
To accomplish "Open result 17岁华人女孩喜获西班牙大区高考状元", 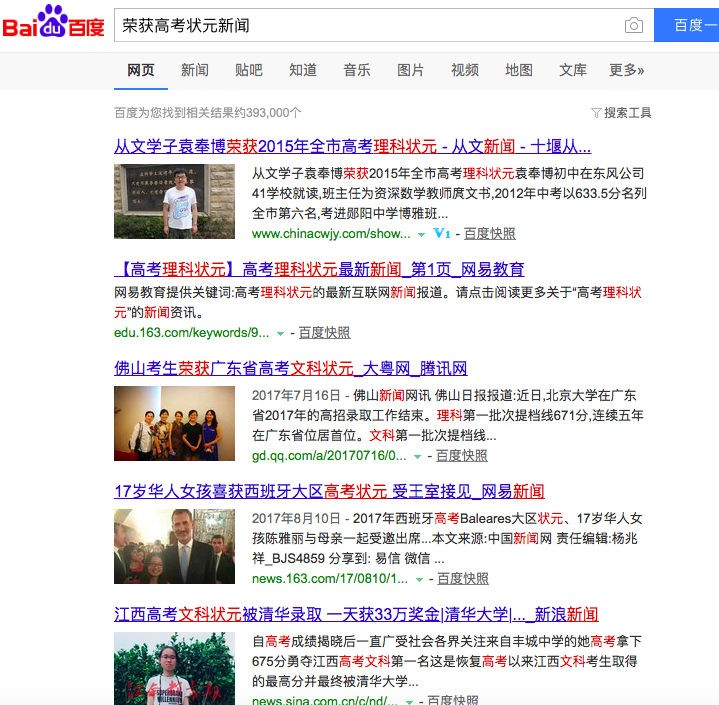I will [x=329, y=491].
